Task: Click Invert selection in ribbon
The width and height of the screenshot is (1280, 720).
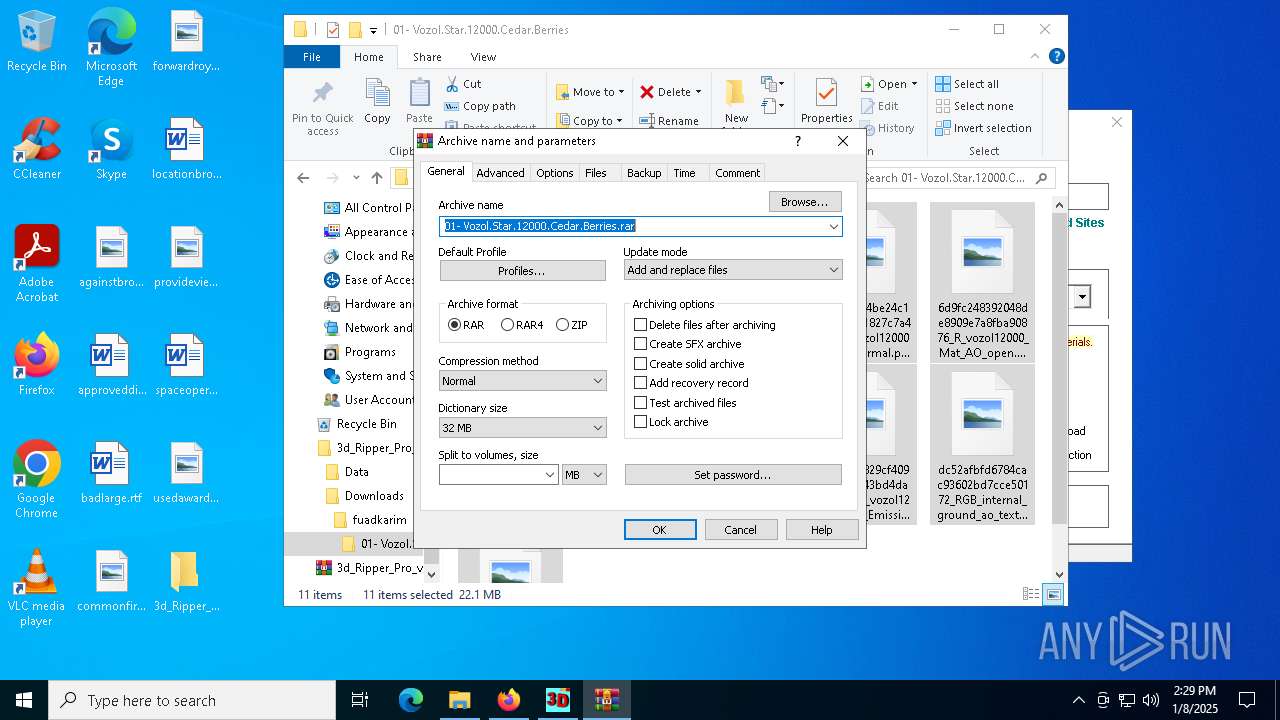Action: (x=983, y=128)
